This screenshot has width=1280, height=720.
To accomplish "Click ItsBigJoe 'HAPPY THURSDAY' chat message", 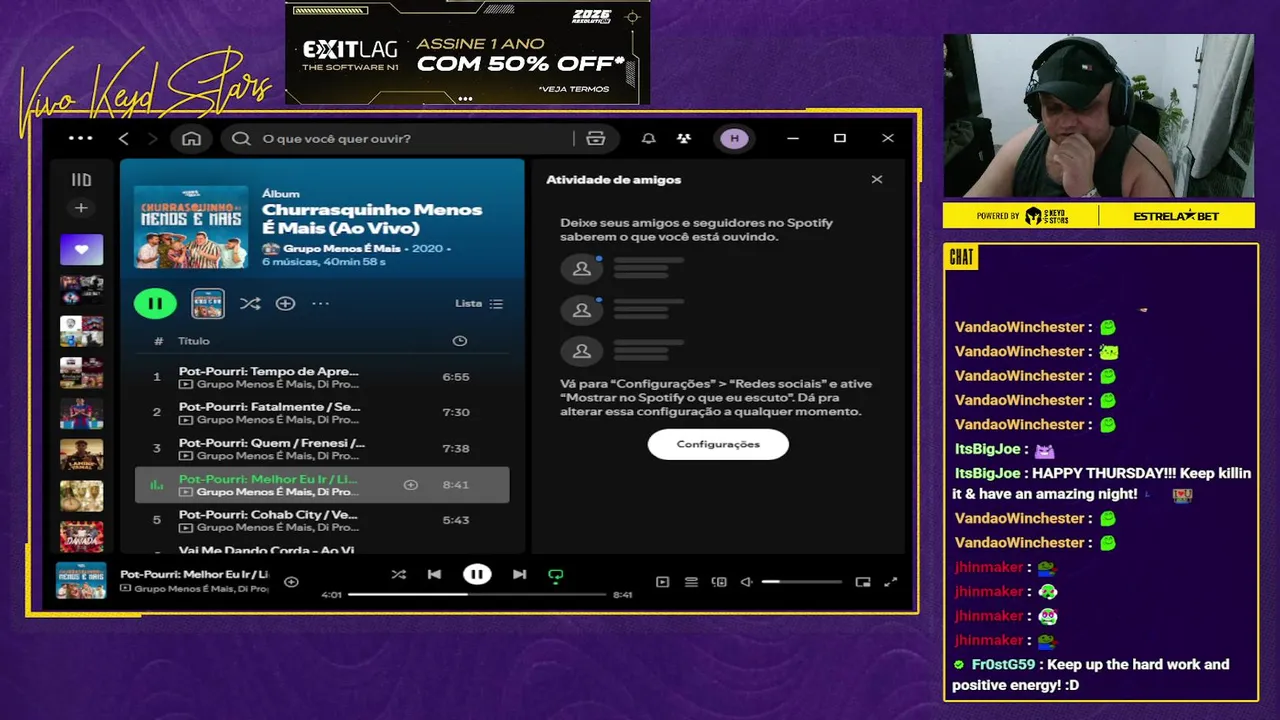I will [1101, 483].
